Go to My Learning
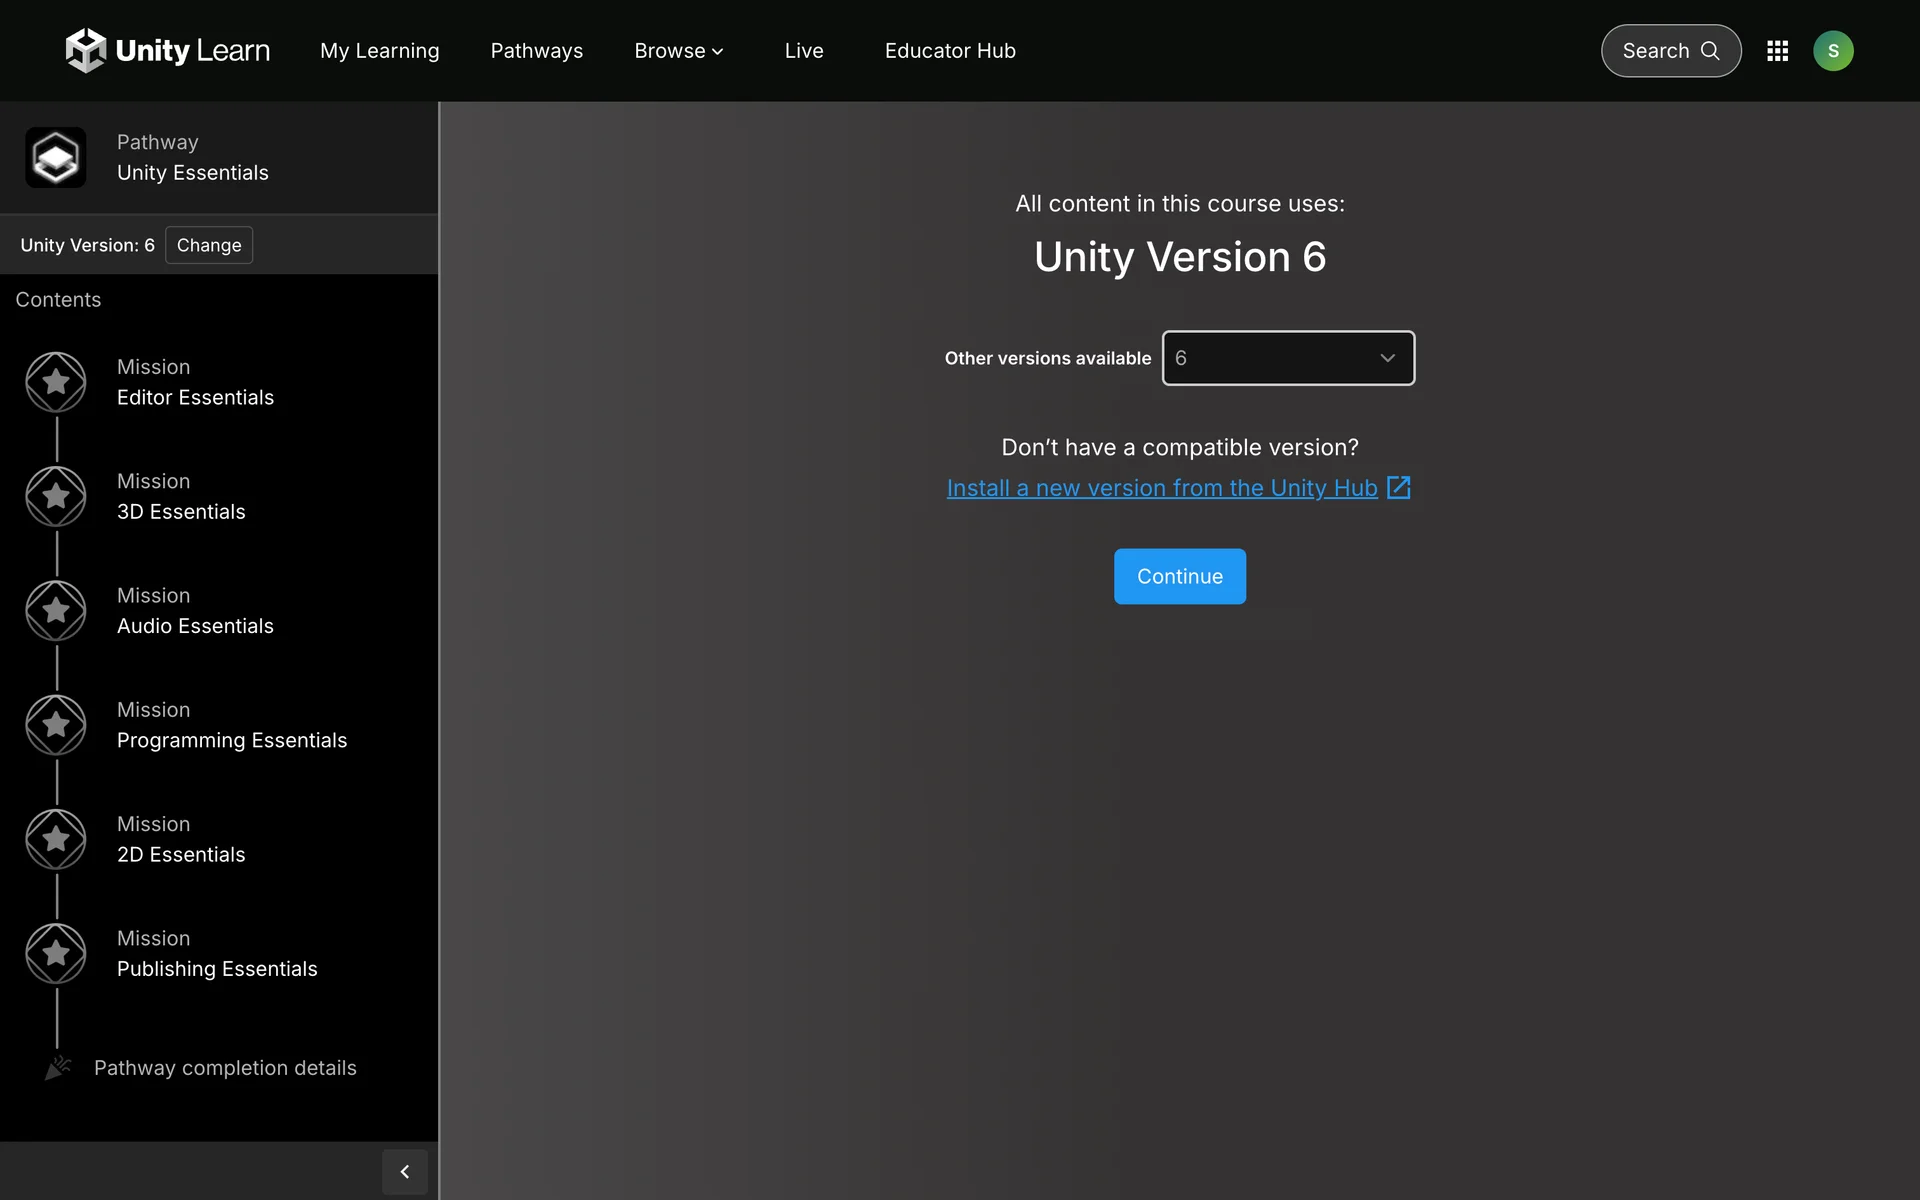This screenshot has height=1200, width=1920. tap(379, 51)
